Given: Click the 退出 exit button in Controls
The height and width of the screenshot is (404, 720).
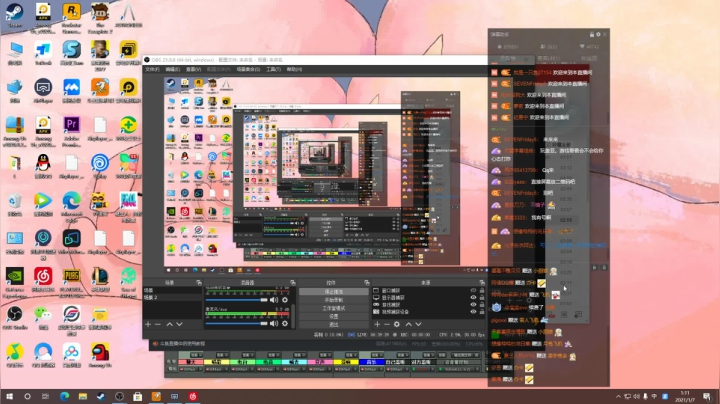Looking at the screenshot, I should pyautogui.click(x=333, y=325).
